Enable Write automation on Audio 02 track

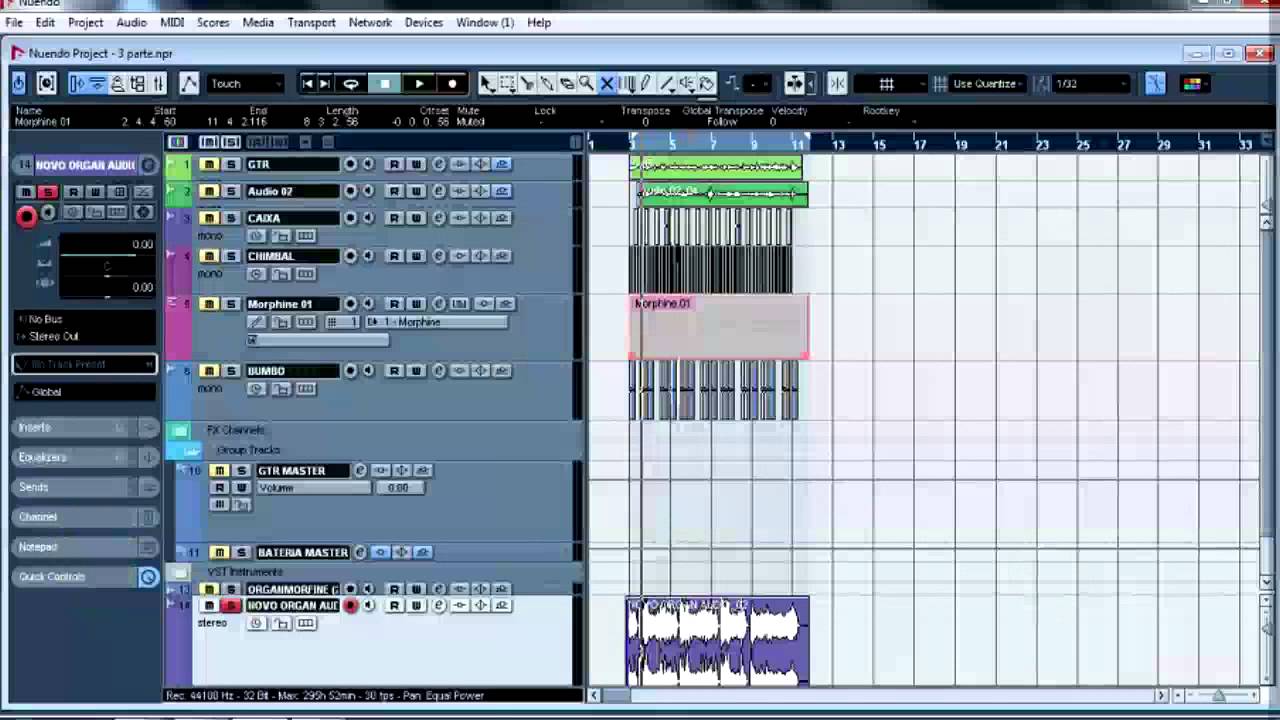coord(416,191)
